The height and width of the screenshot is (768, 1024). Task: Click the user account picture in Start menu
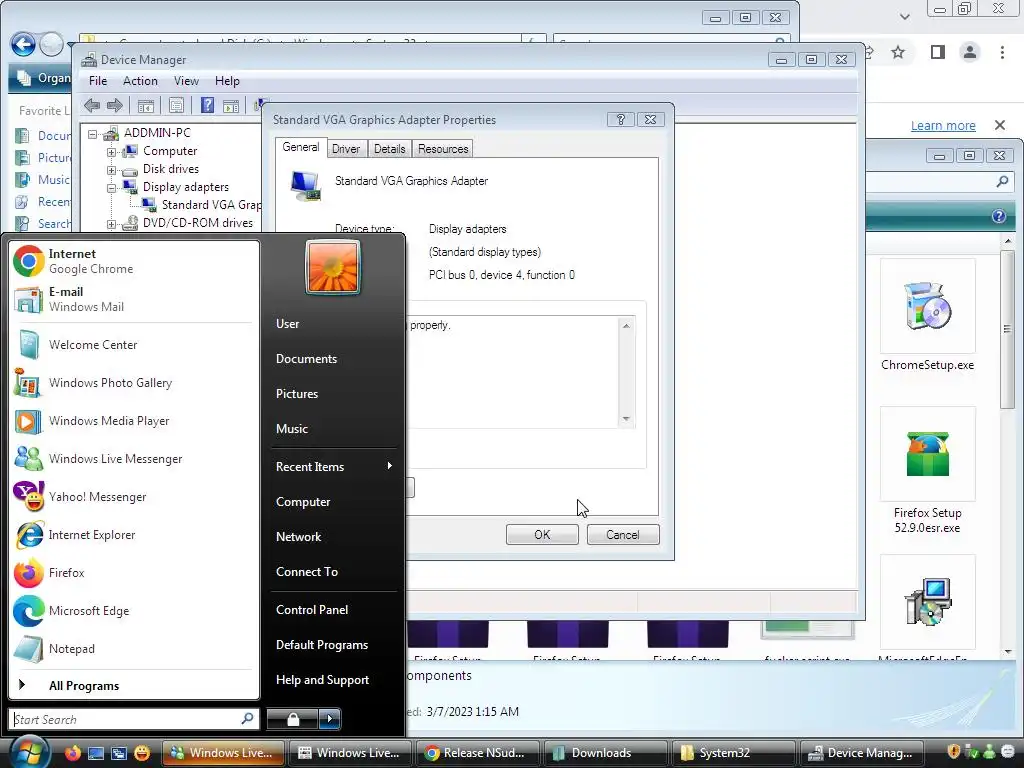[x=333, y=267]
